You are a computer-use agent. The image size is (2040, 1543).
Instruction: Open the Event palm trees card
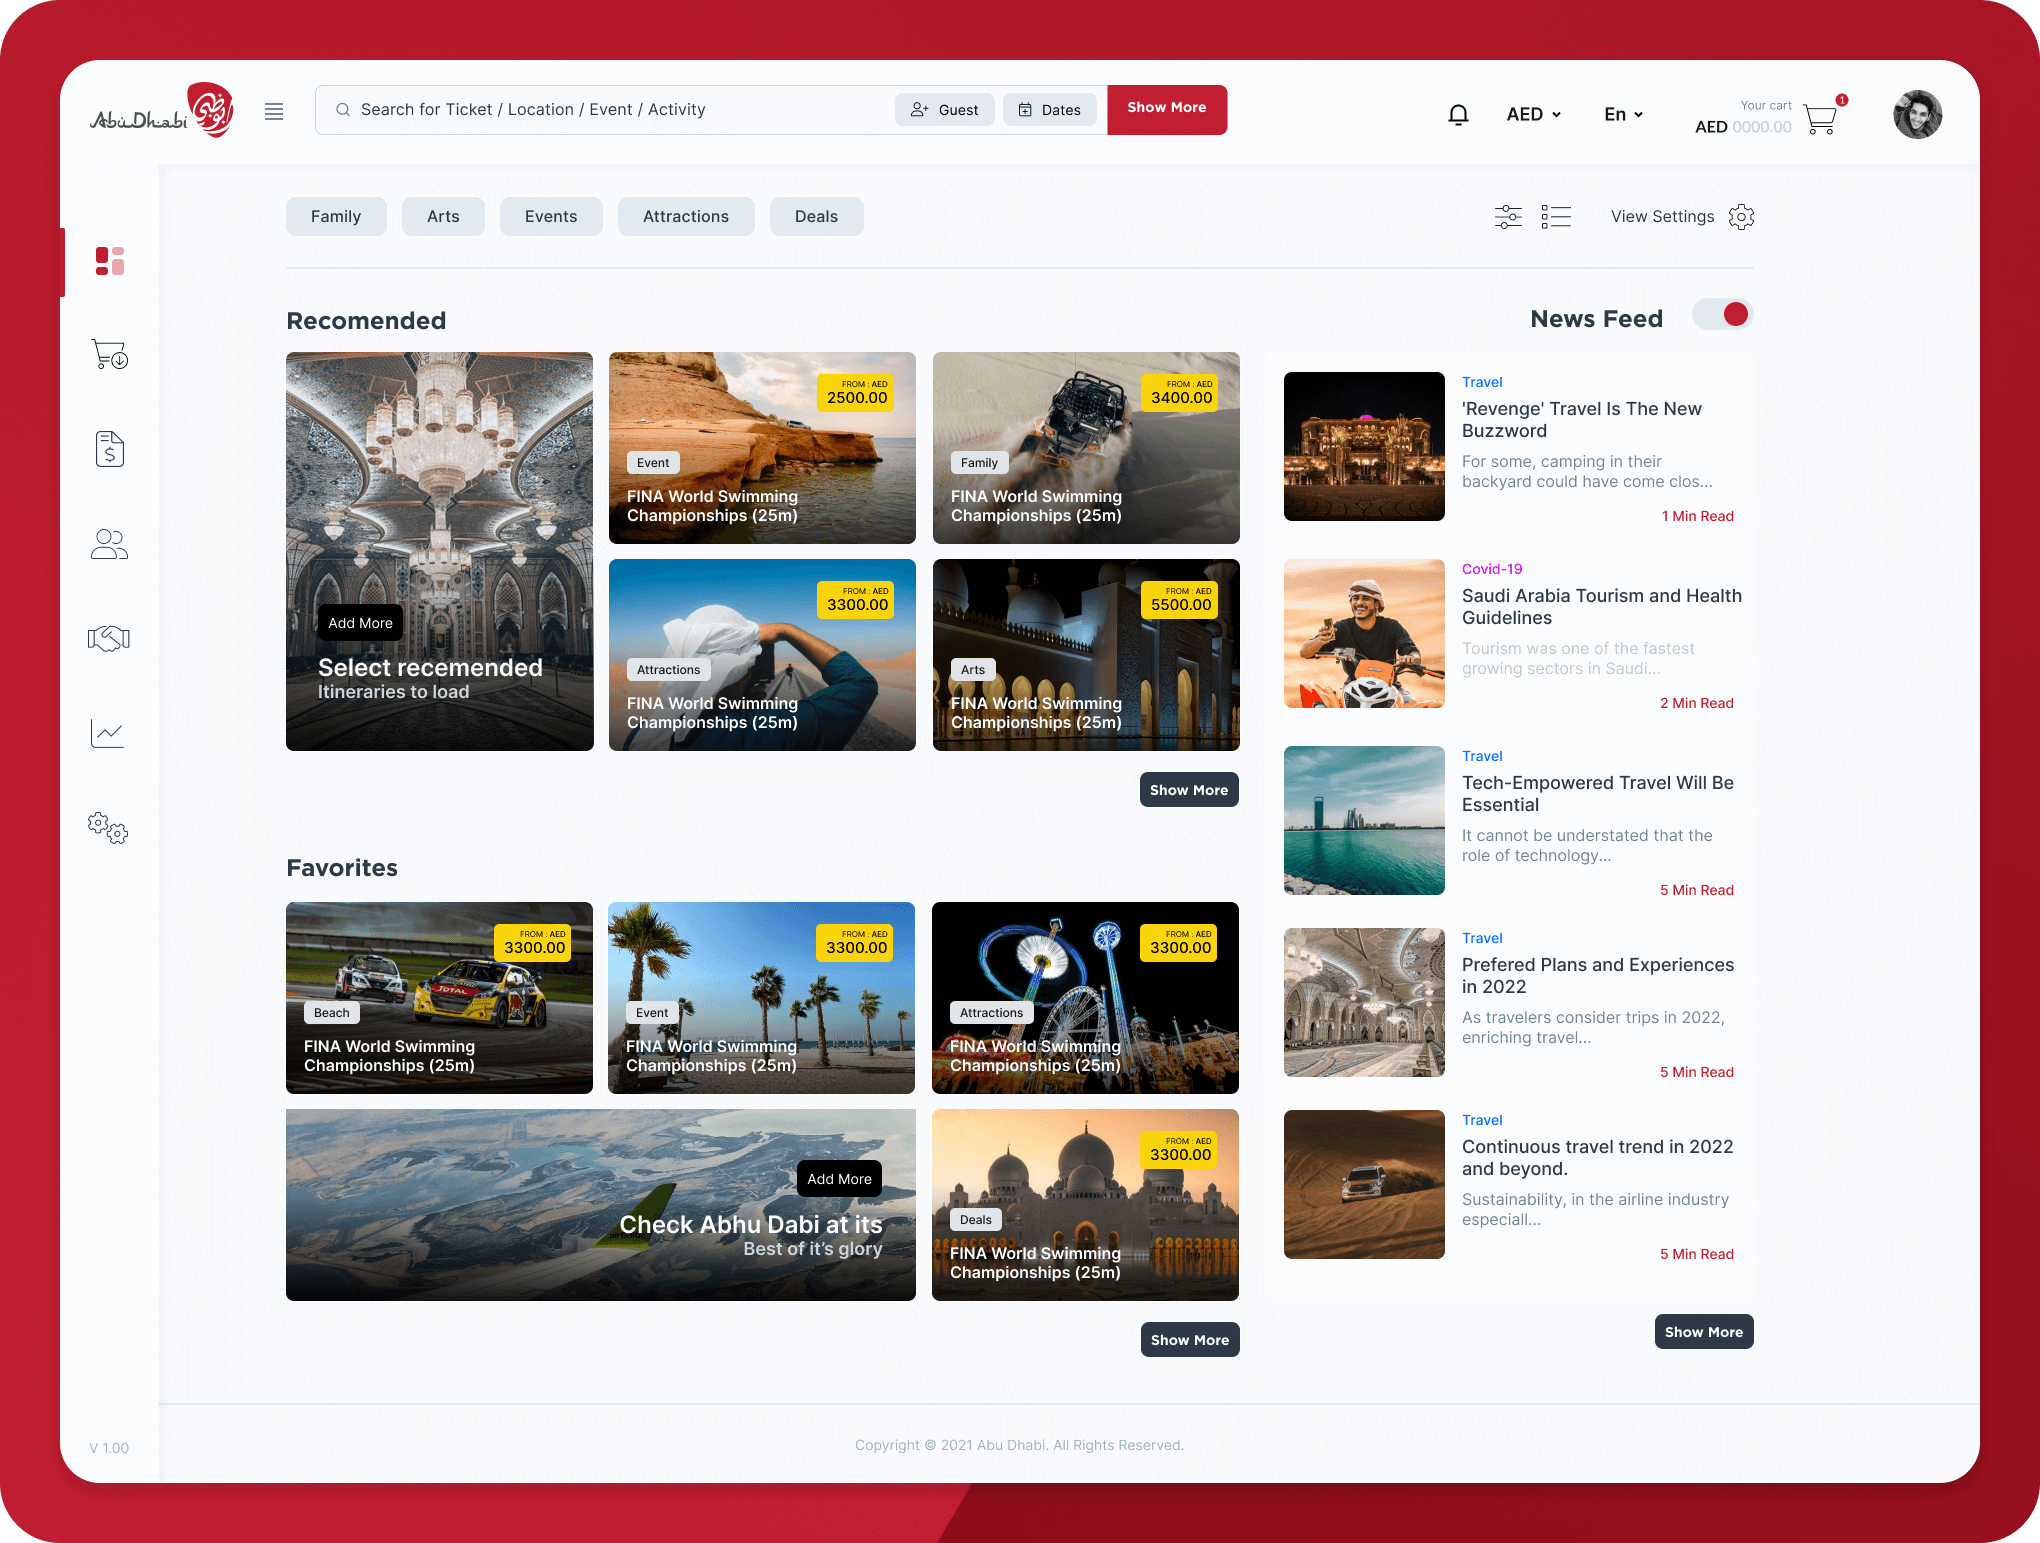761,998
